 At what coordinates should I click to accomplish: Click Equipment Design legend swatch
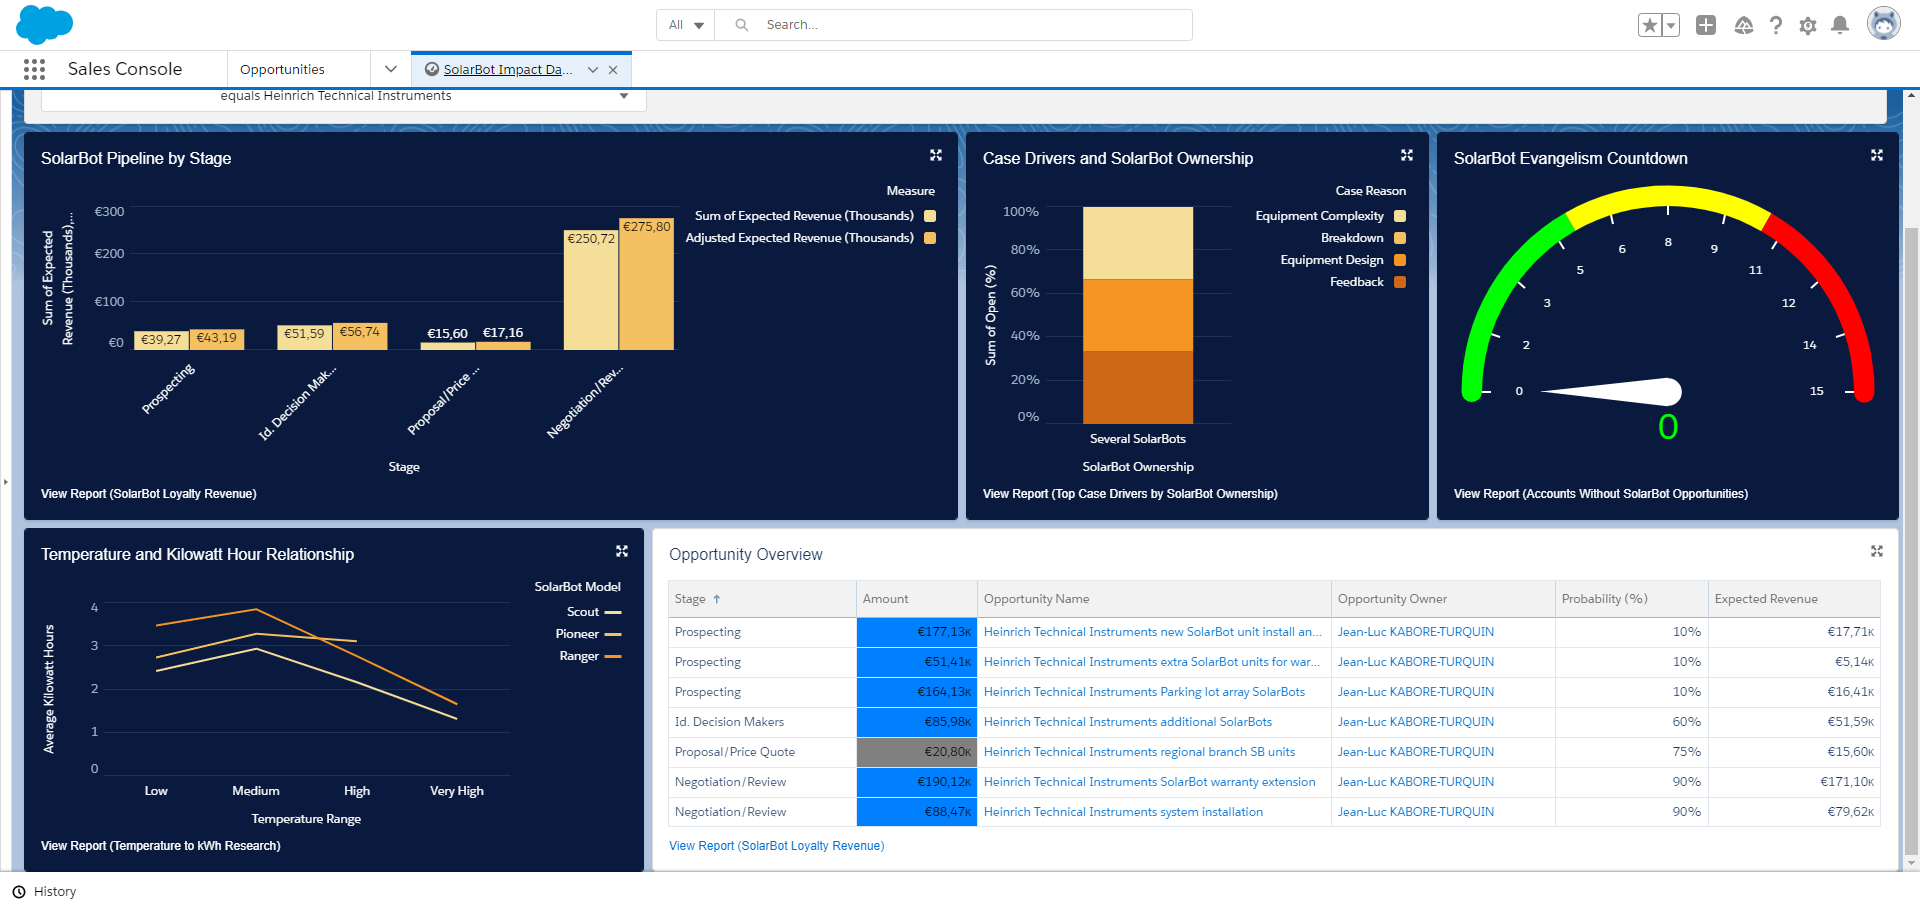(x=1400, y=260)
